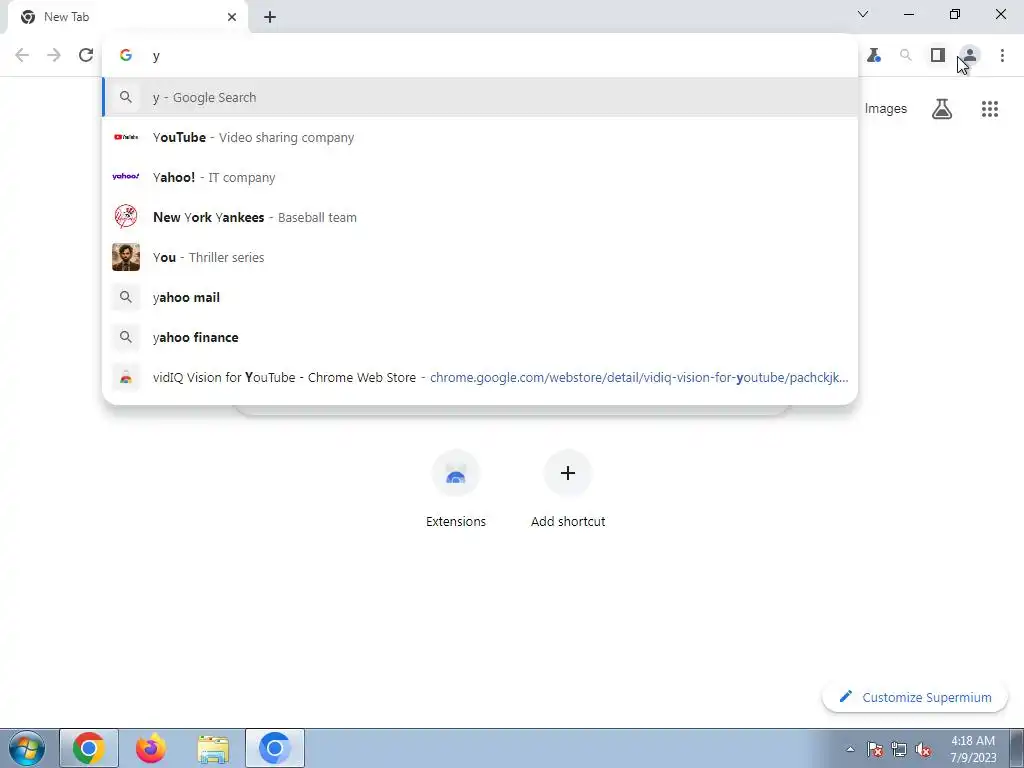This screenshot has width=1024, height=768.
Task: Select the New Tab tab
Action: [127, 17]
